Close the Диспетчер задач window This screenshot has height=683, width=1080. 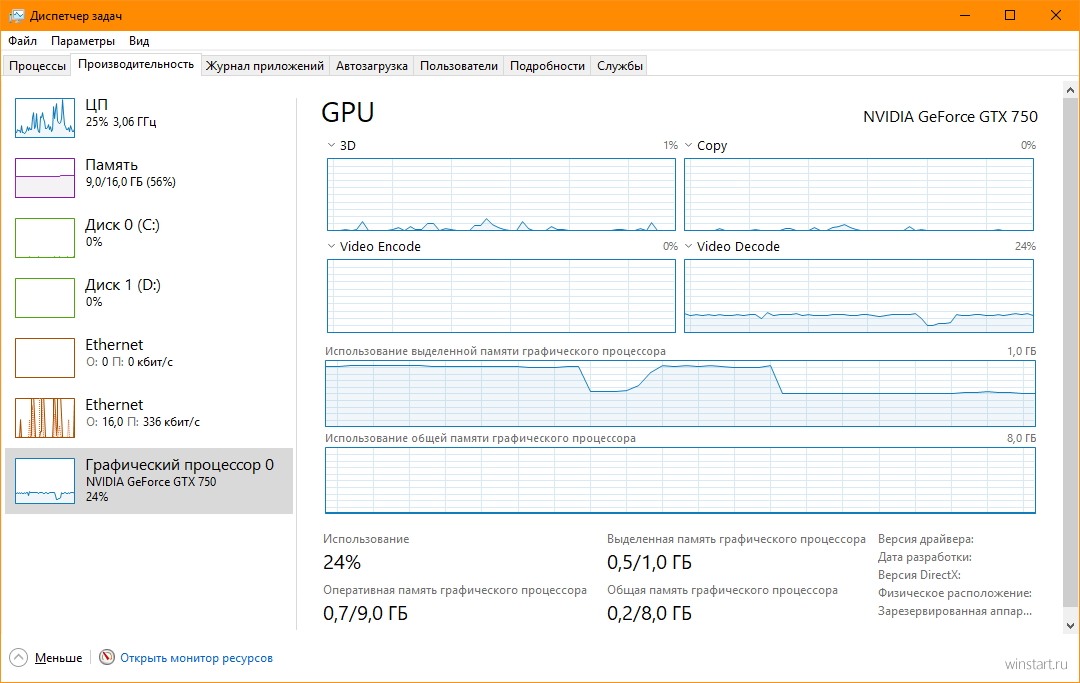(1055, 15)
